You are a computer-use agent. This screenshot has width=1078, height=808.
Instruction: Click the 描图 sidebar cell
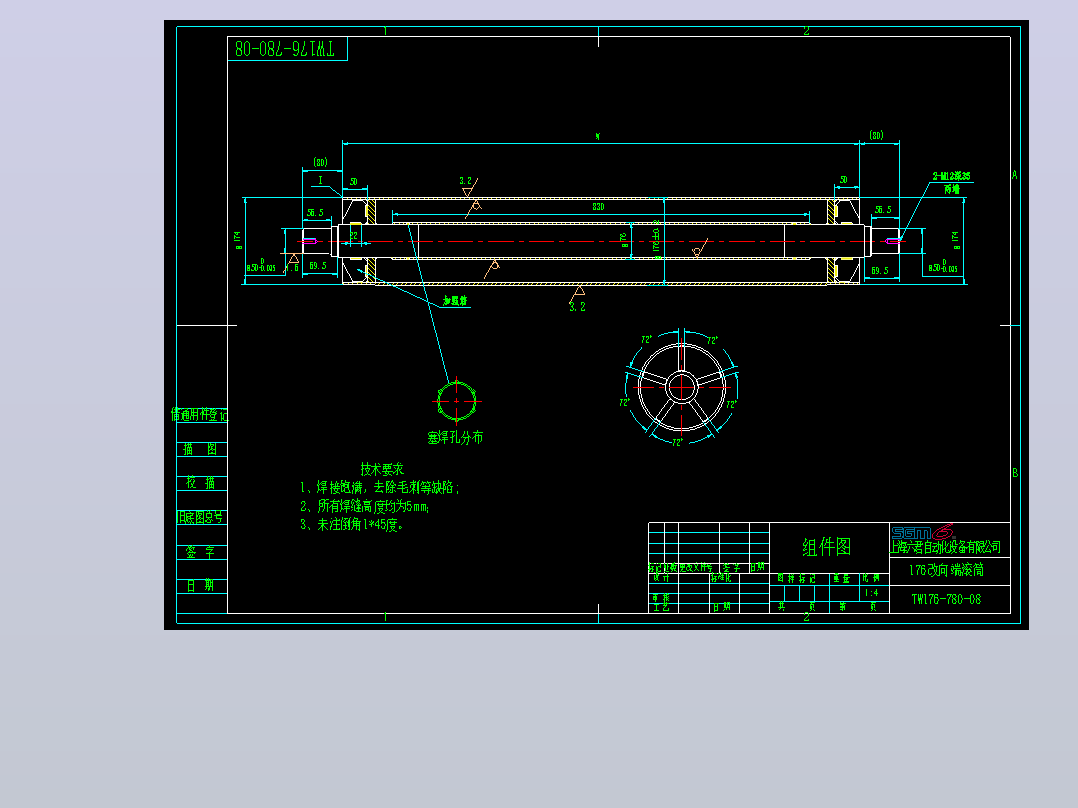click(x=201, y=449)
